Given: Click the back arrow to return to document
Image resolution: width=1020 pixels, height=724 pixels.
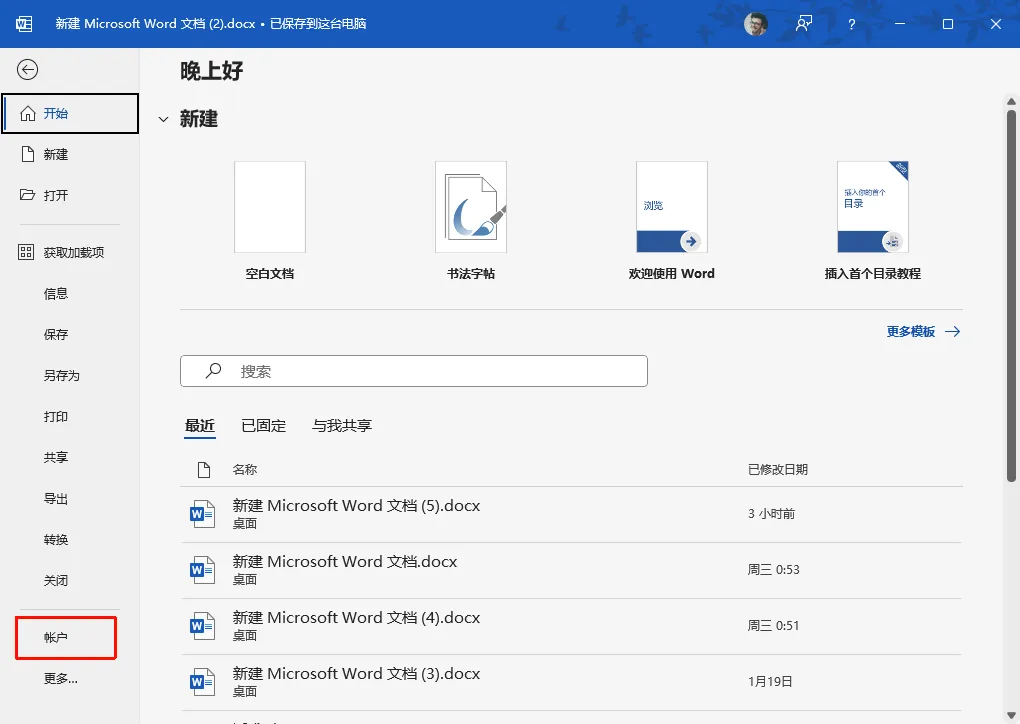Looking at the screenshot, I should point(27,70).
